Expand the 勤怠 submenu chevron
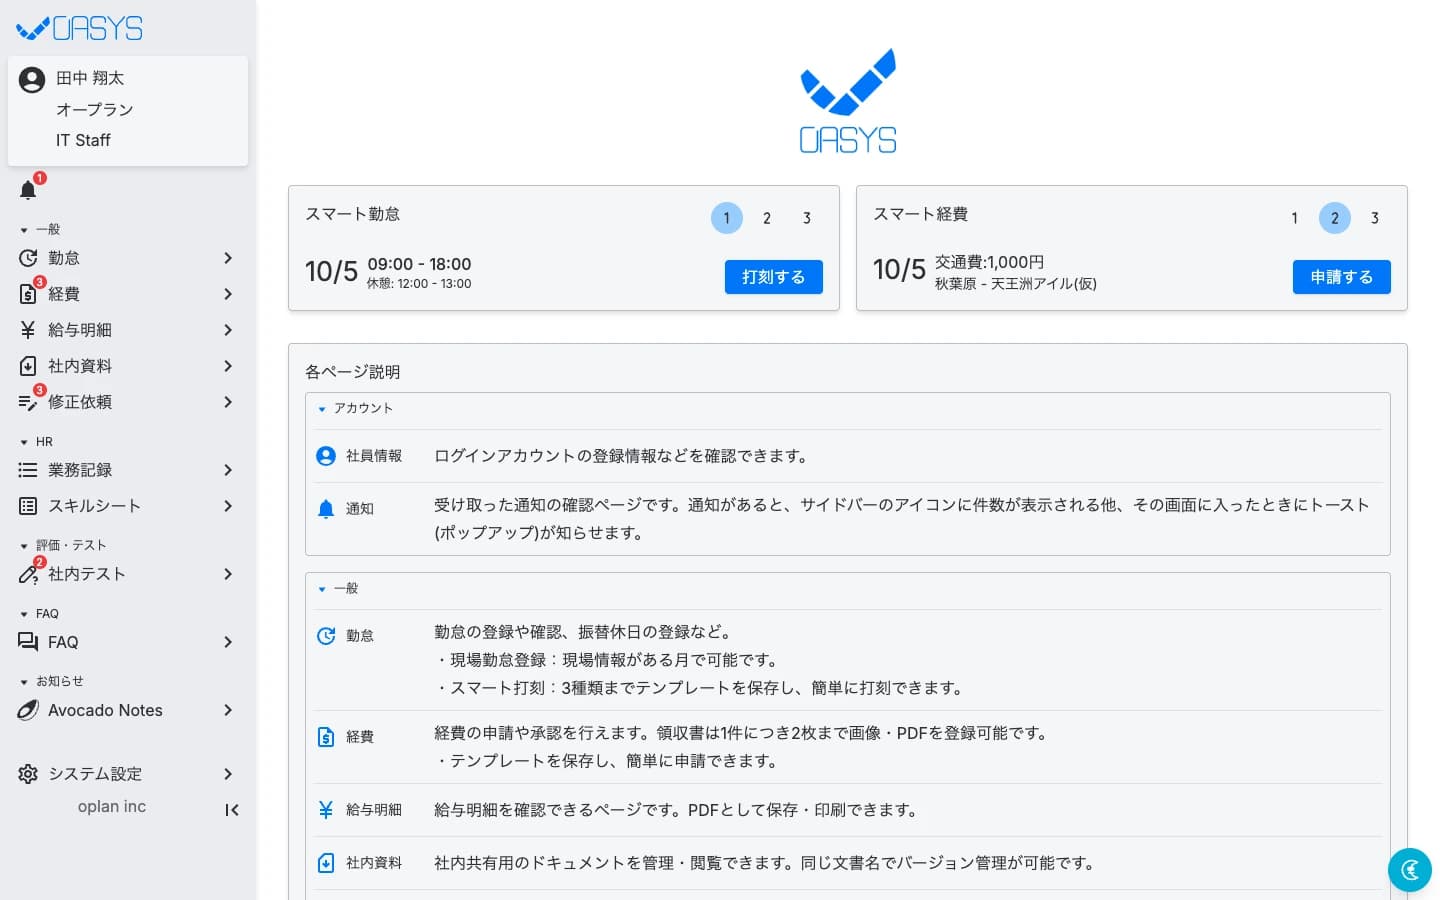 point(228,258)
